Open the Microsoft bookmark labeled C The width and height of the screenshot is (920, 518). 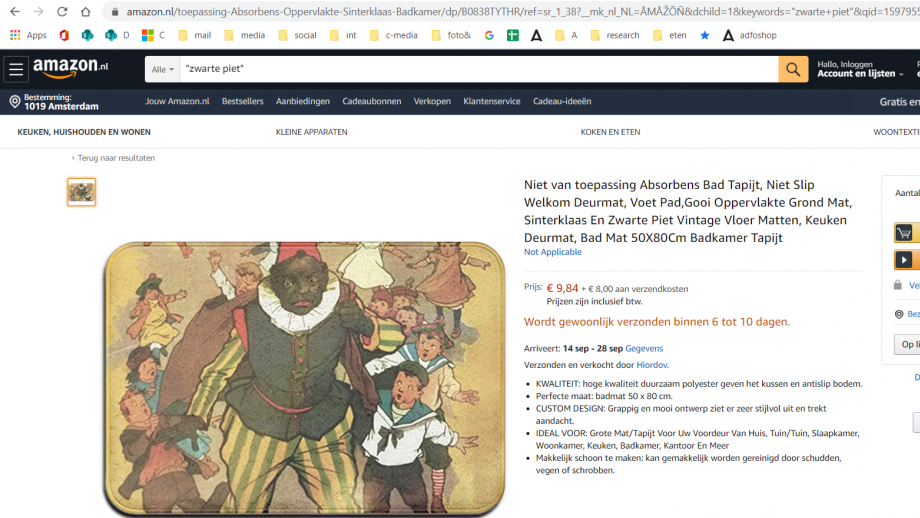pyautogui.click(x=153, y=35)
